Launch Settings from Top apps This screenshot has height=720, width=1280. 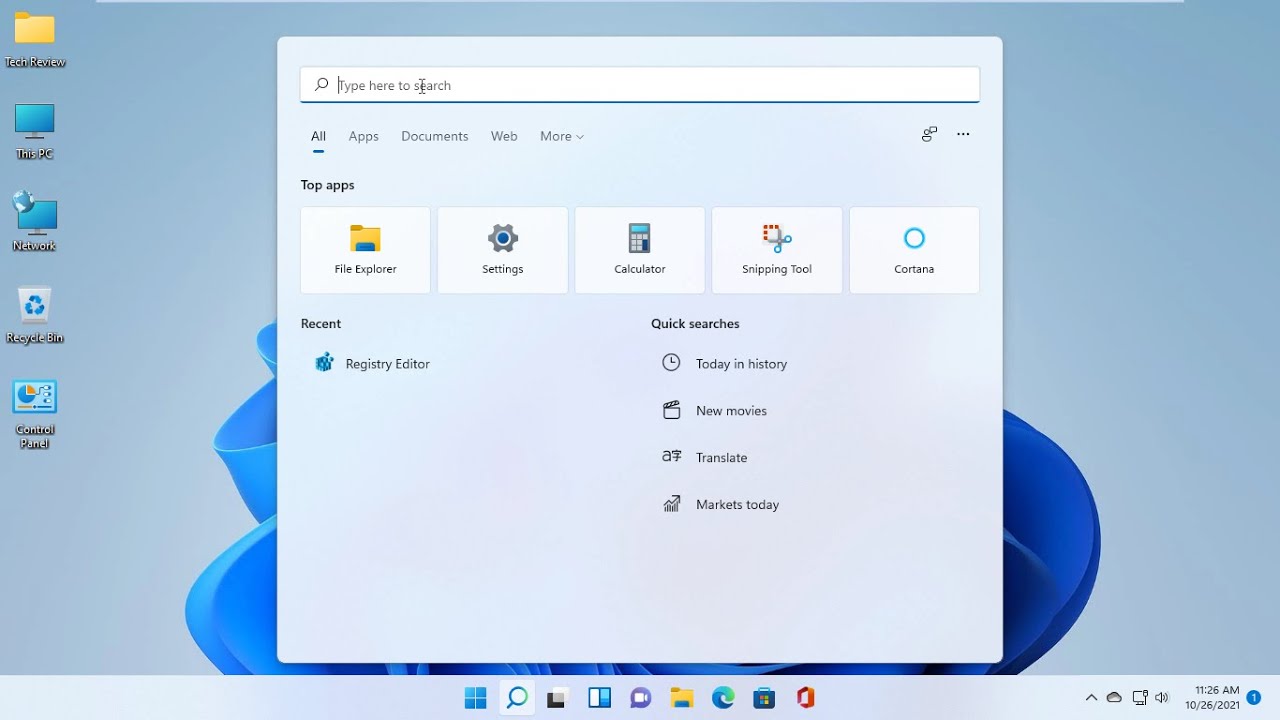tap(502, 250)
